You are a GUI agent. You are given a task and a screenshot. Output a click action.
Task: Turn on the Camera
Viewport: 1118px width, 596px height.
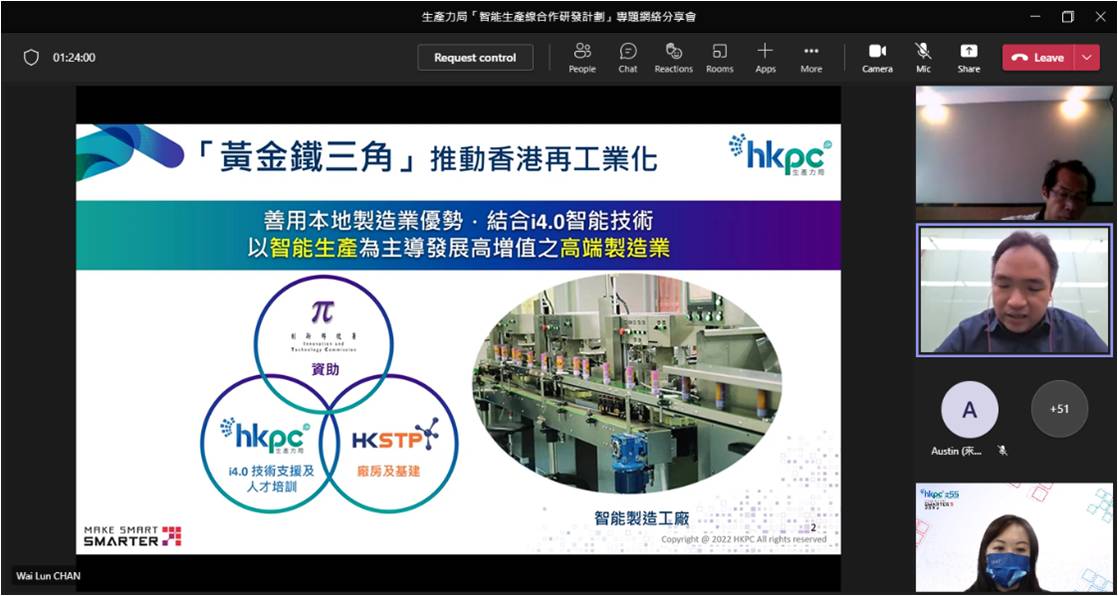[877, 58]
